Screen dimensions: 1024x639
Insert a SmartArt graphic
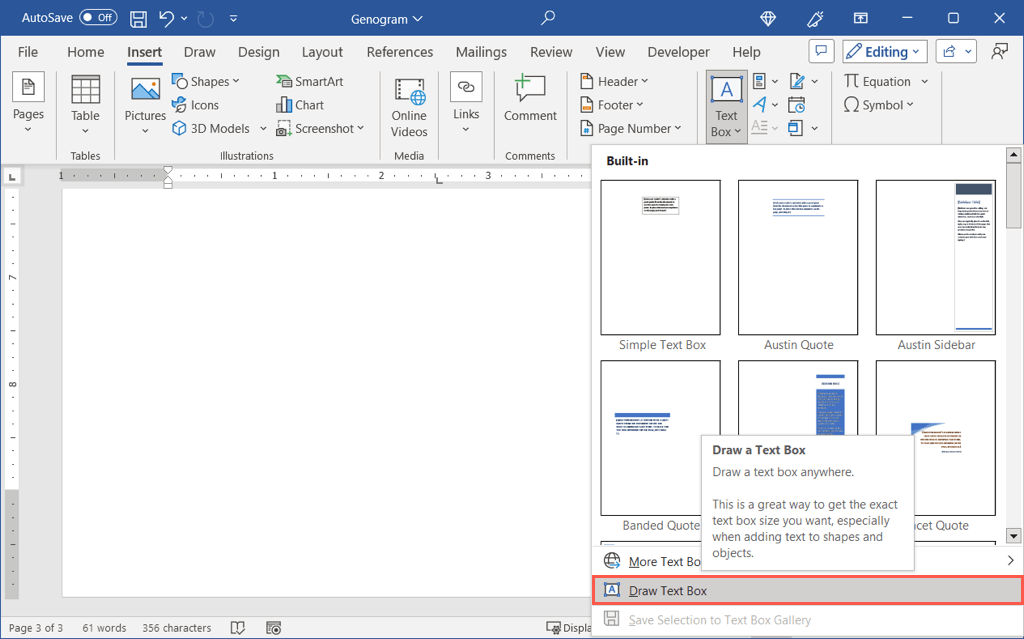pyautogui.click(x=310, y=81)
